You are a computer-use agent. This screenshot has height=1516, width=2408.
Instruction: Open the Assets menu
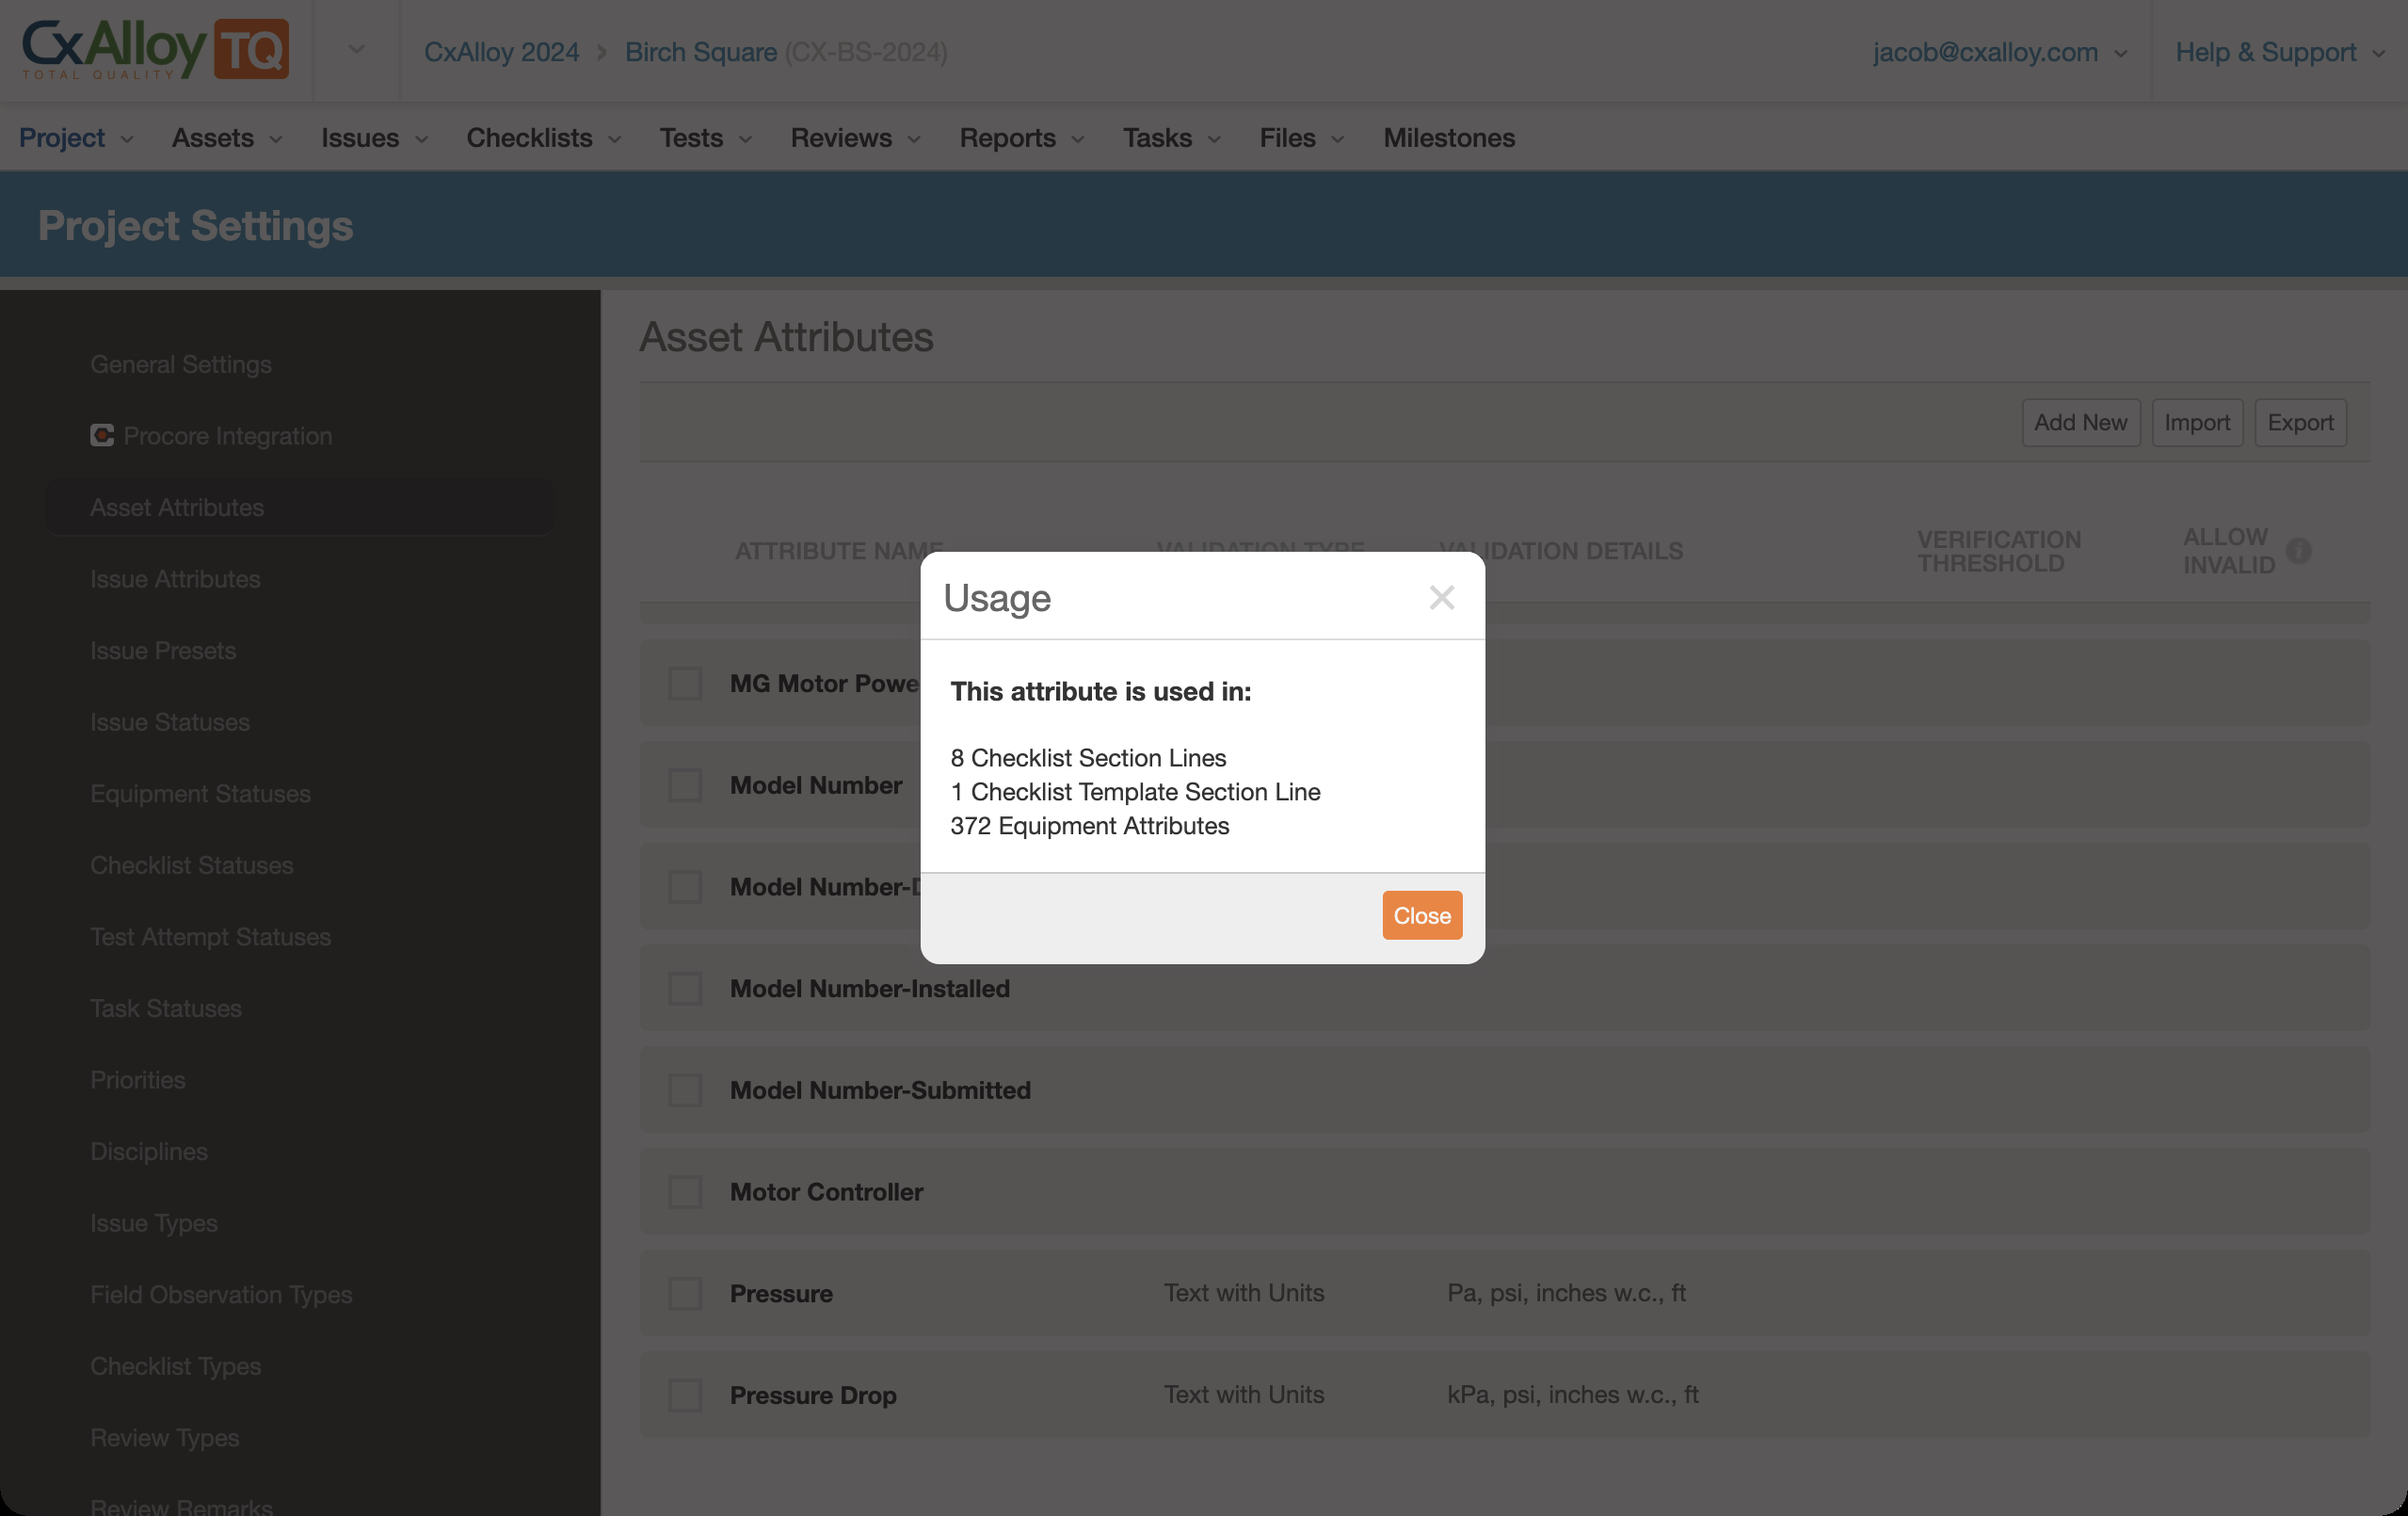pos(227,137)
